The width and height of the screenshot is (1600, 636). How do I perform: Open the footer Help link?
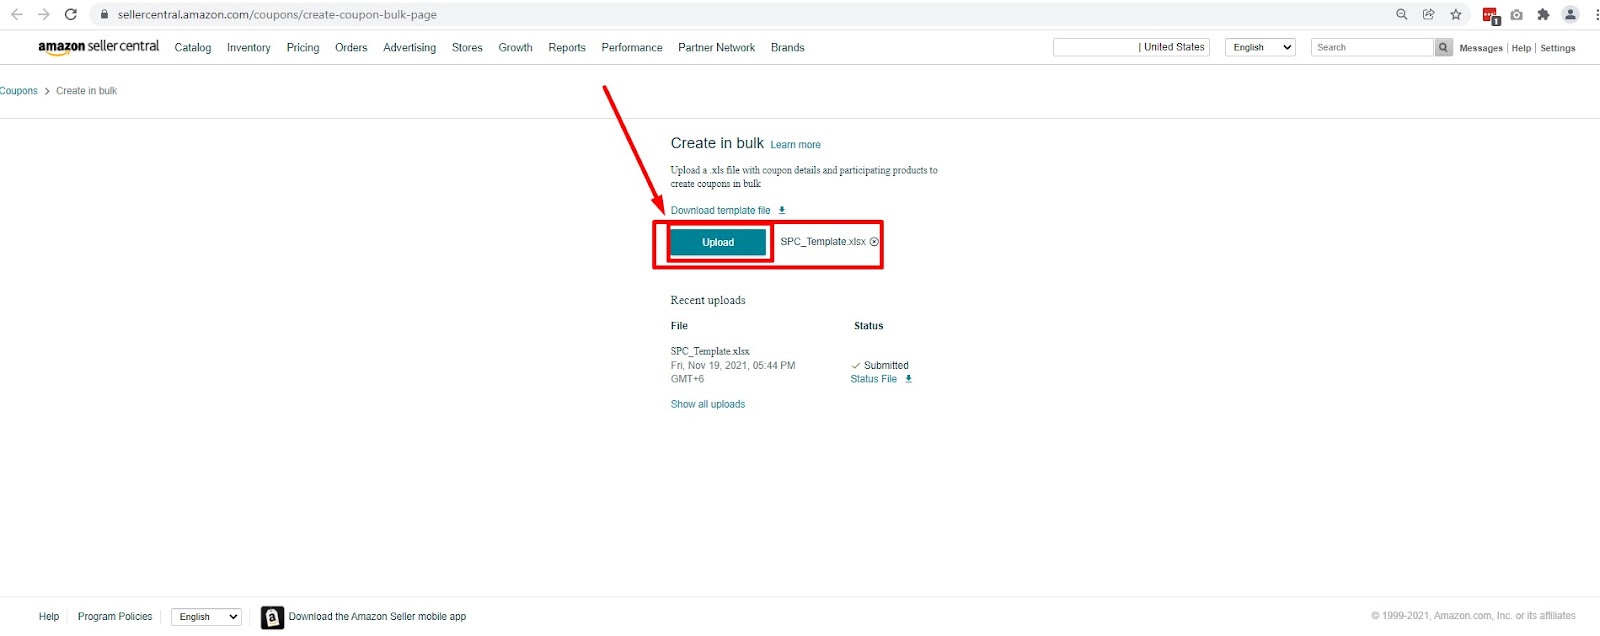click(x=49, y=617)
